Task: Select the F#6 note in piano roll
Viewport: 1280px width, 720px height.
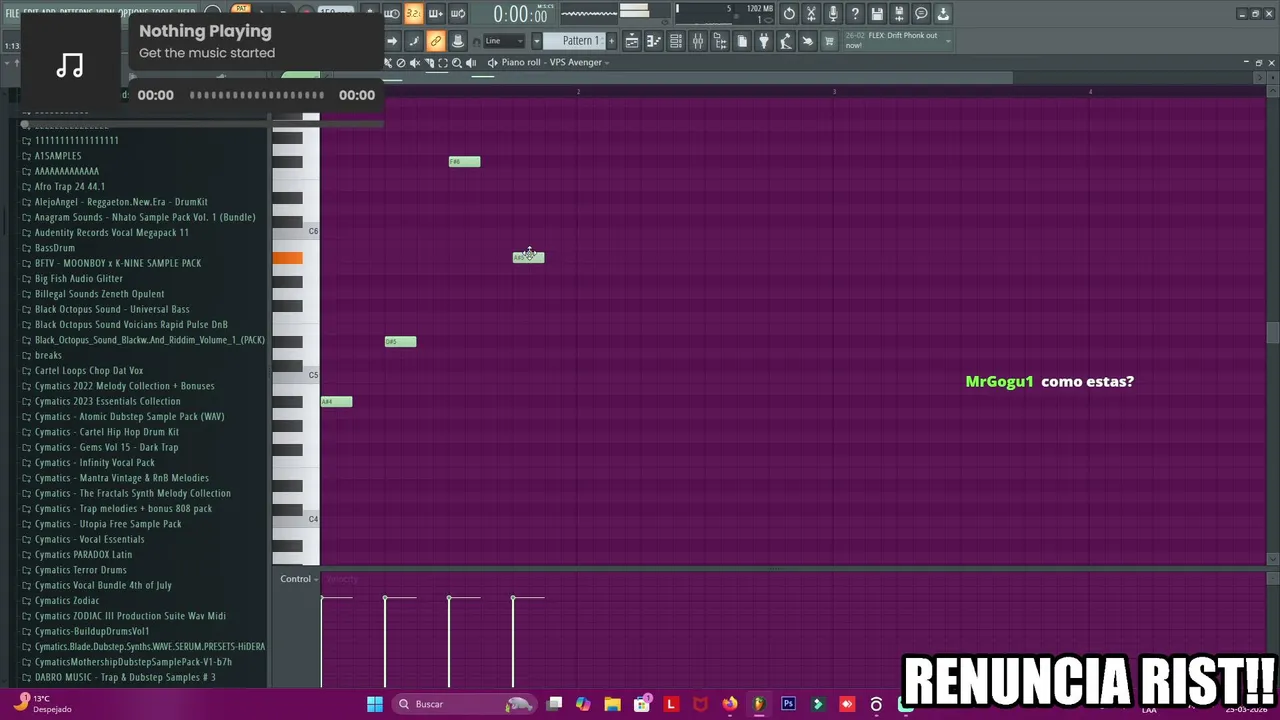Action: coord(464,162)
